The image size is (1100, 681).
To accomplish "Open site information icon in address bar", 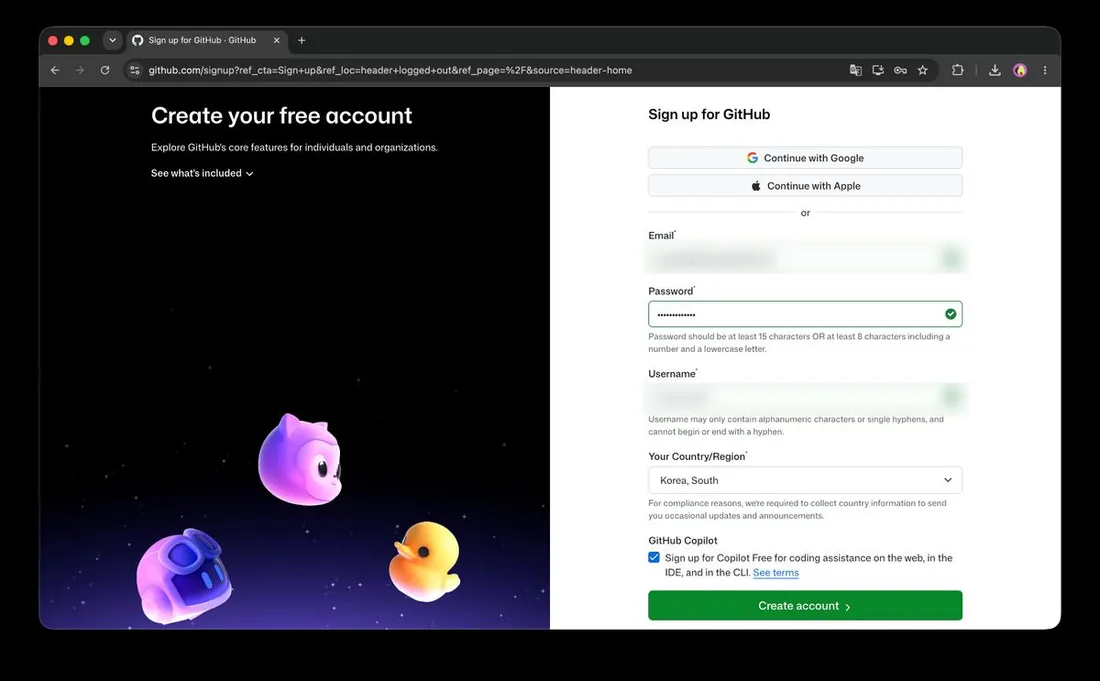I will pyautogui.click(x=135, y=70).
